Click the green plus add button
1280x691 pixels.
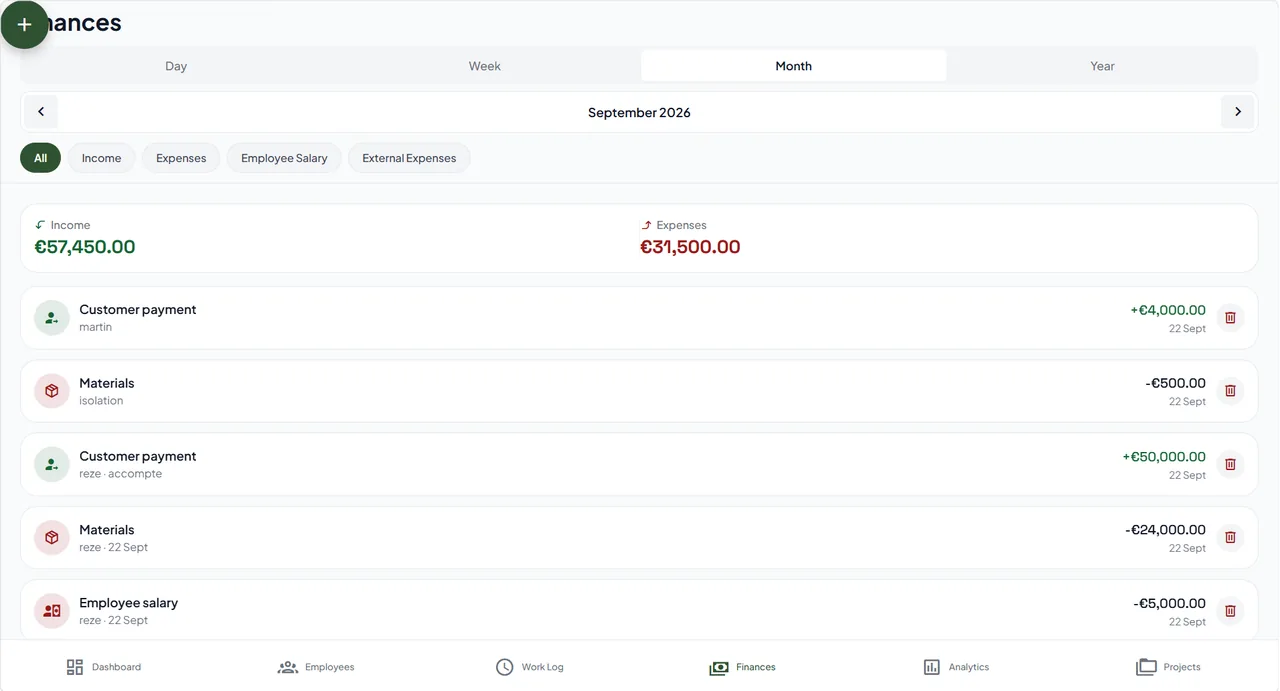tap(24, 24)
